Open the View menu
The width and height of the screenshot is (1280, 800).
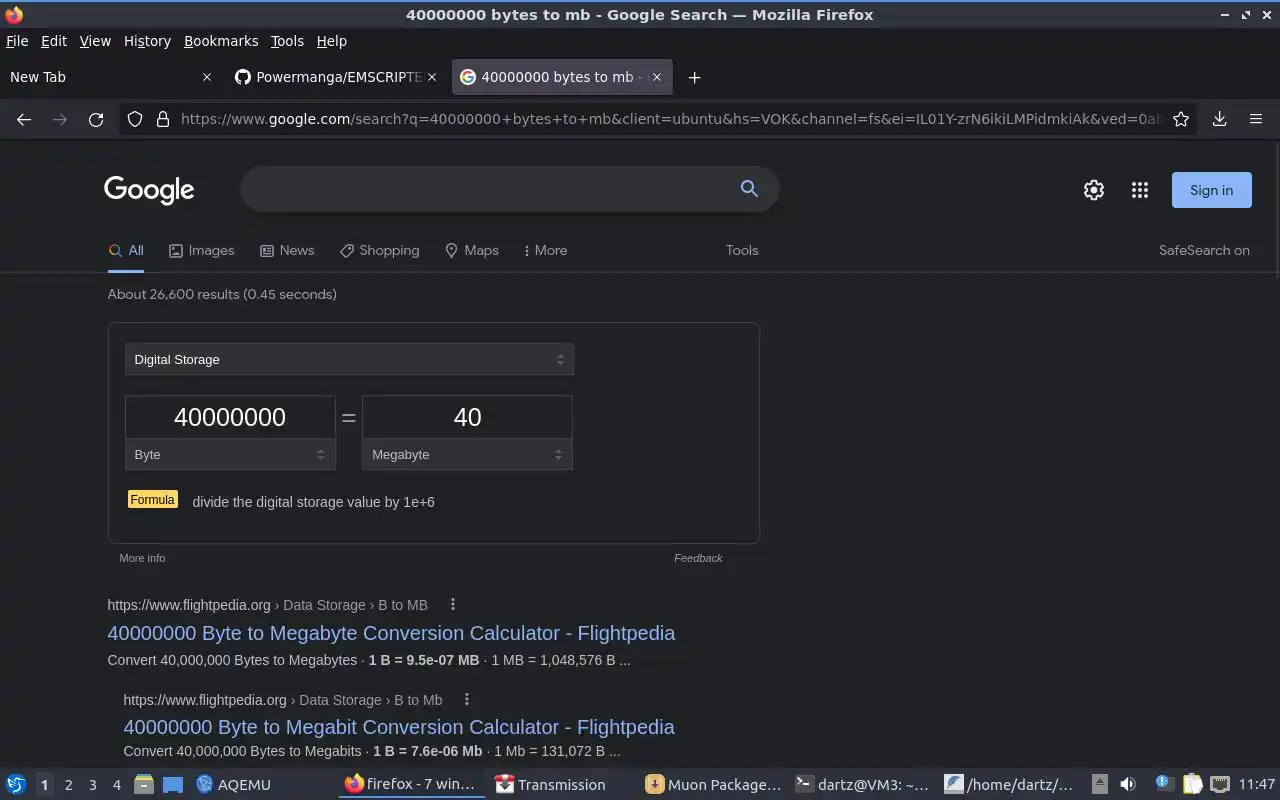(x=95, y=41)
